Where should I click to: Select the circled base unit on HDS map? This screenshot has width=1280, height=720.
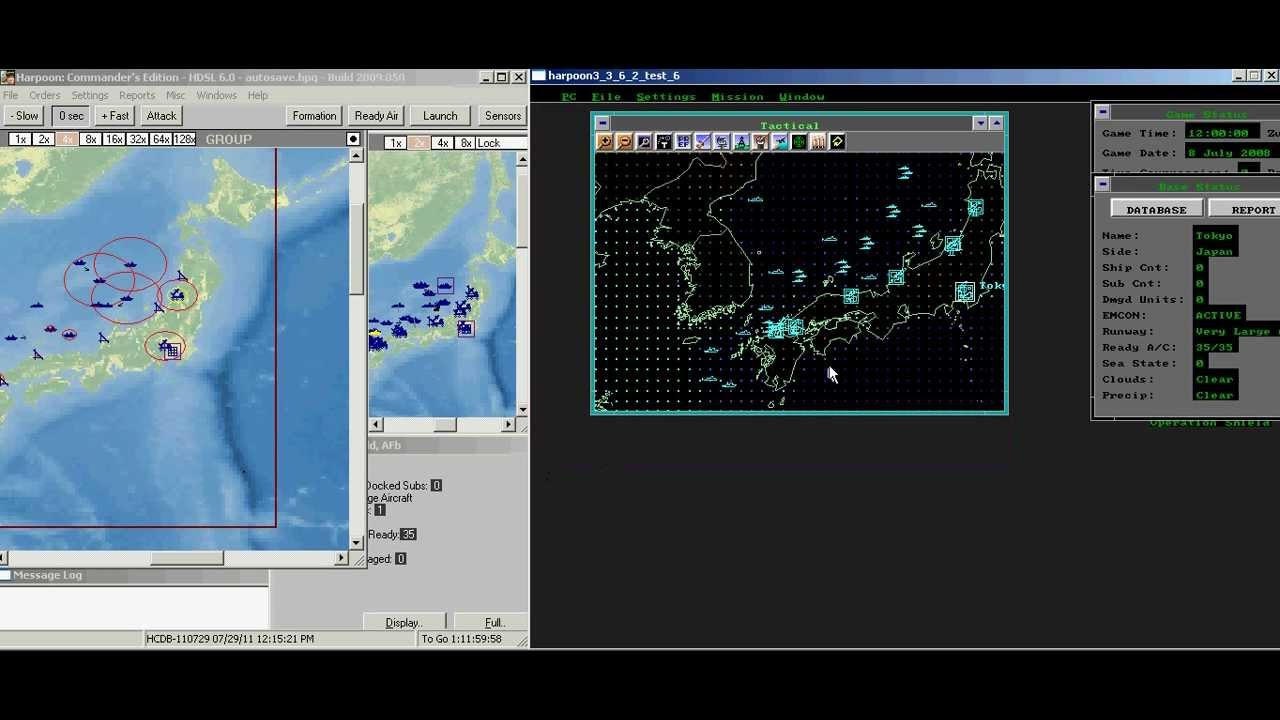[x=172, y=350]
